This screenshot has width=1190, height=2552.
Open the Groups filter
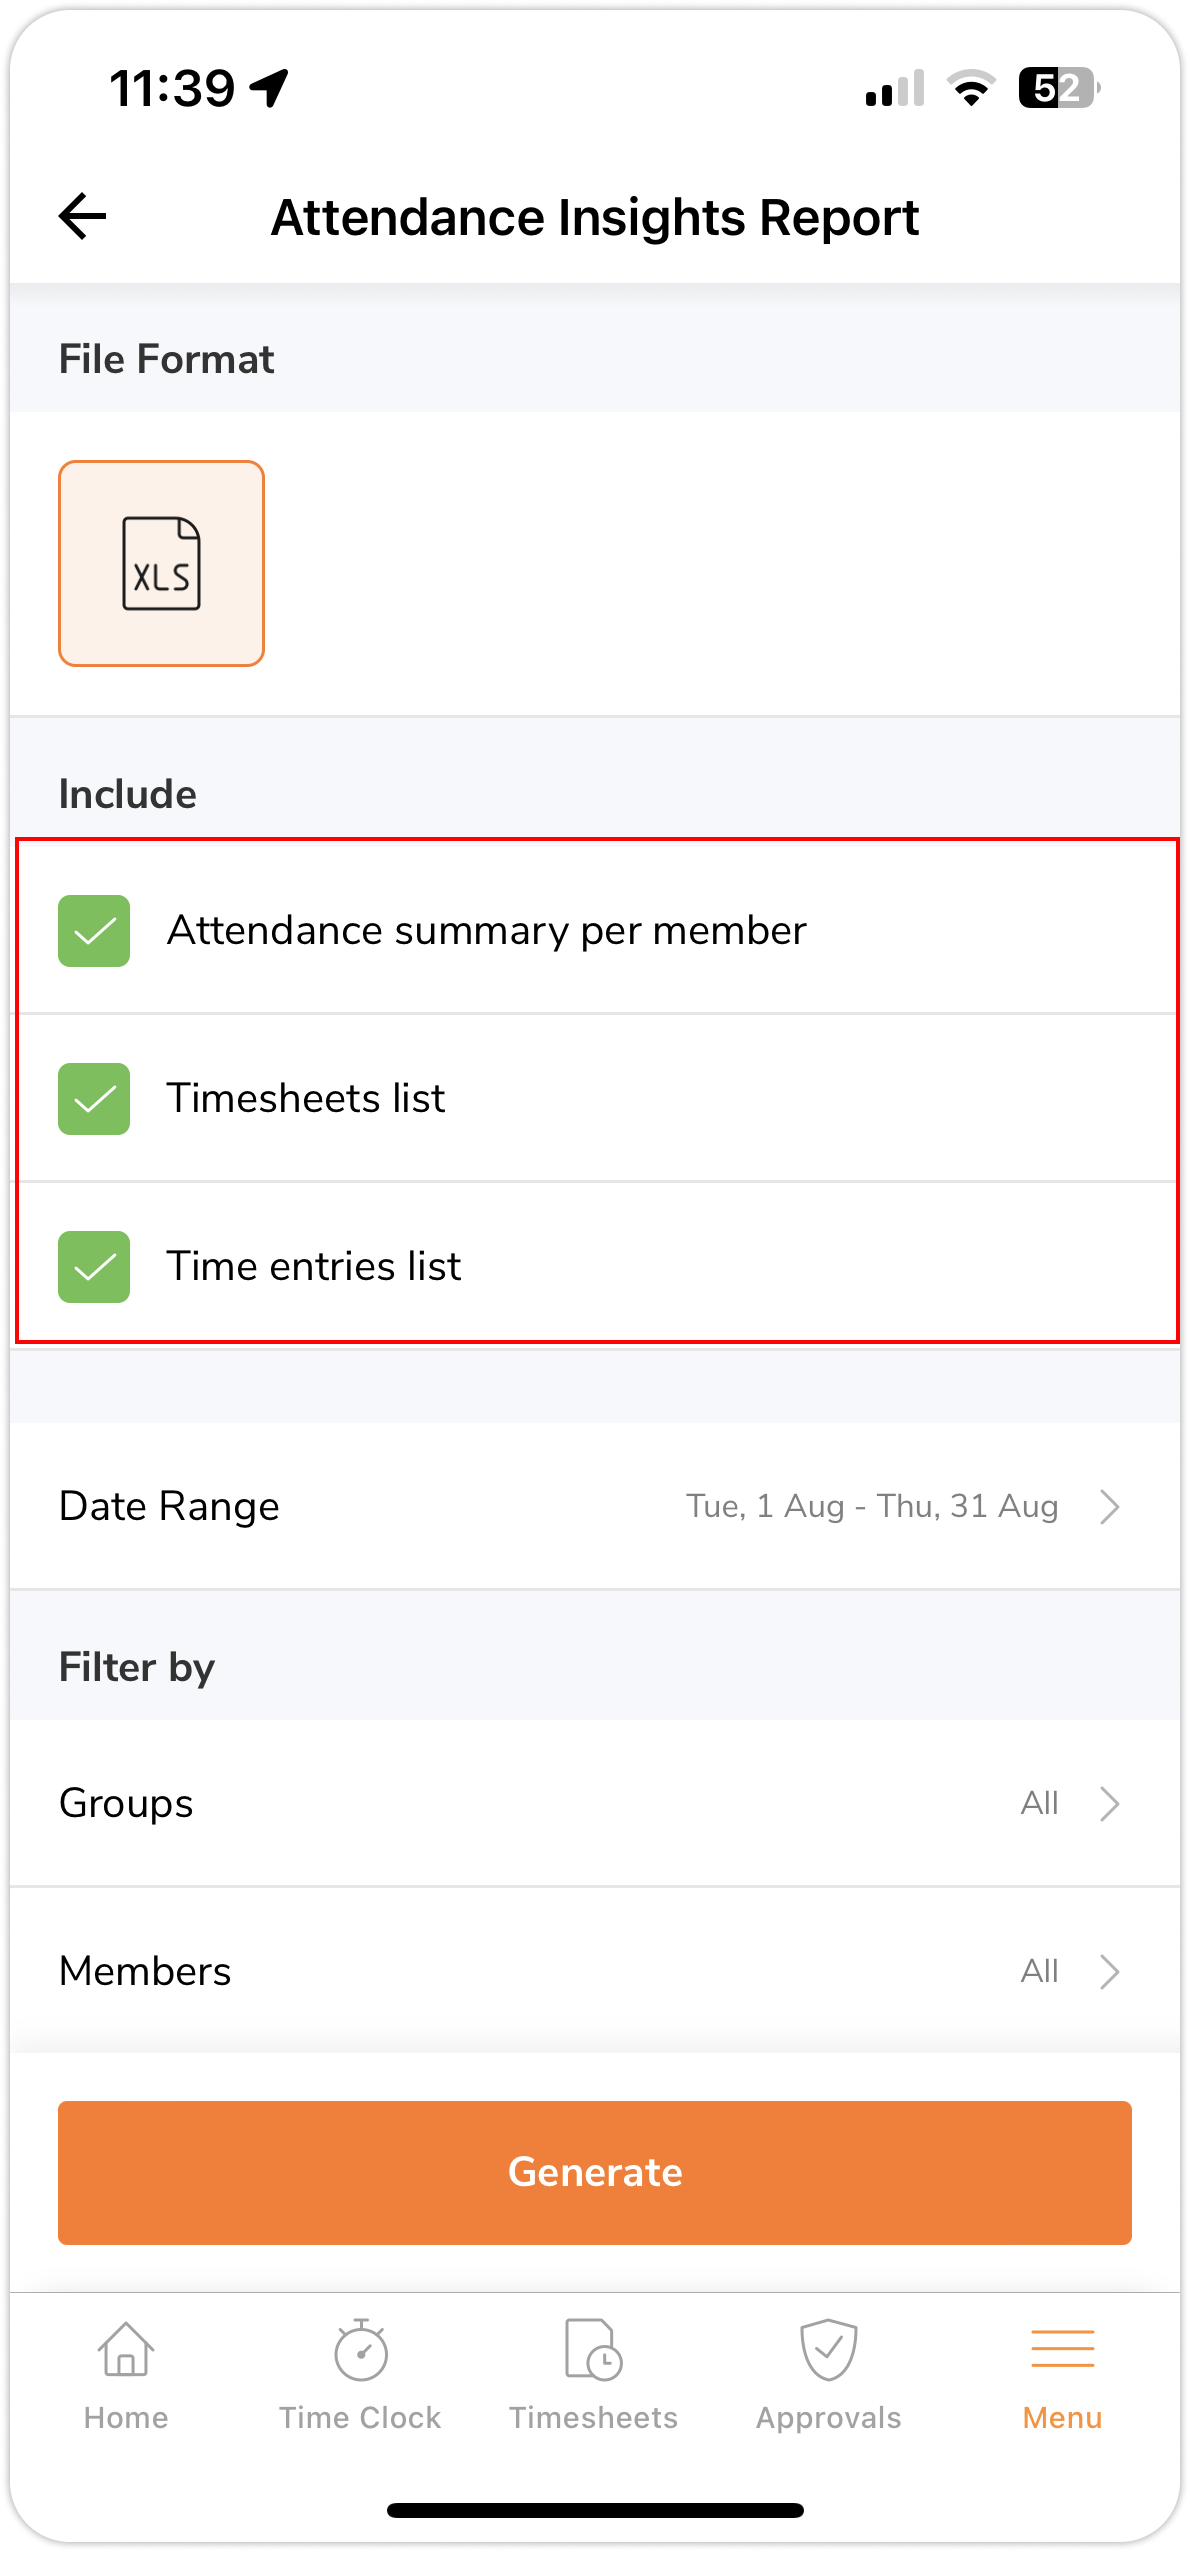(595, 1803)
